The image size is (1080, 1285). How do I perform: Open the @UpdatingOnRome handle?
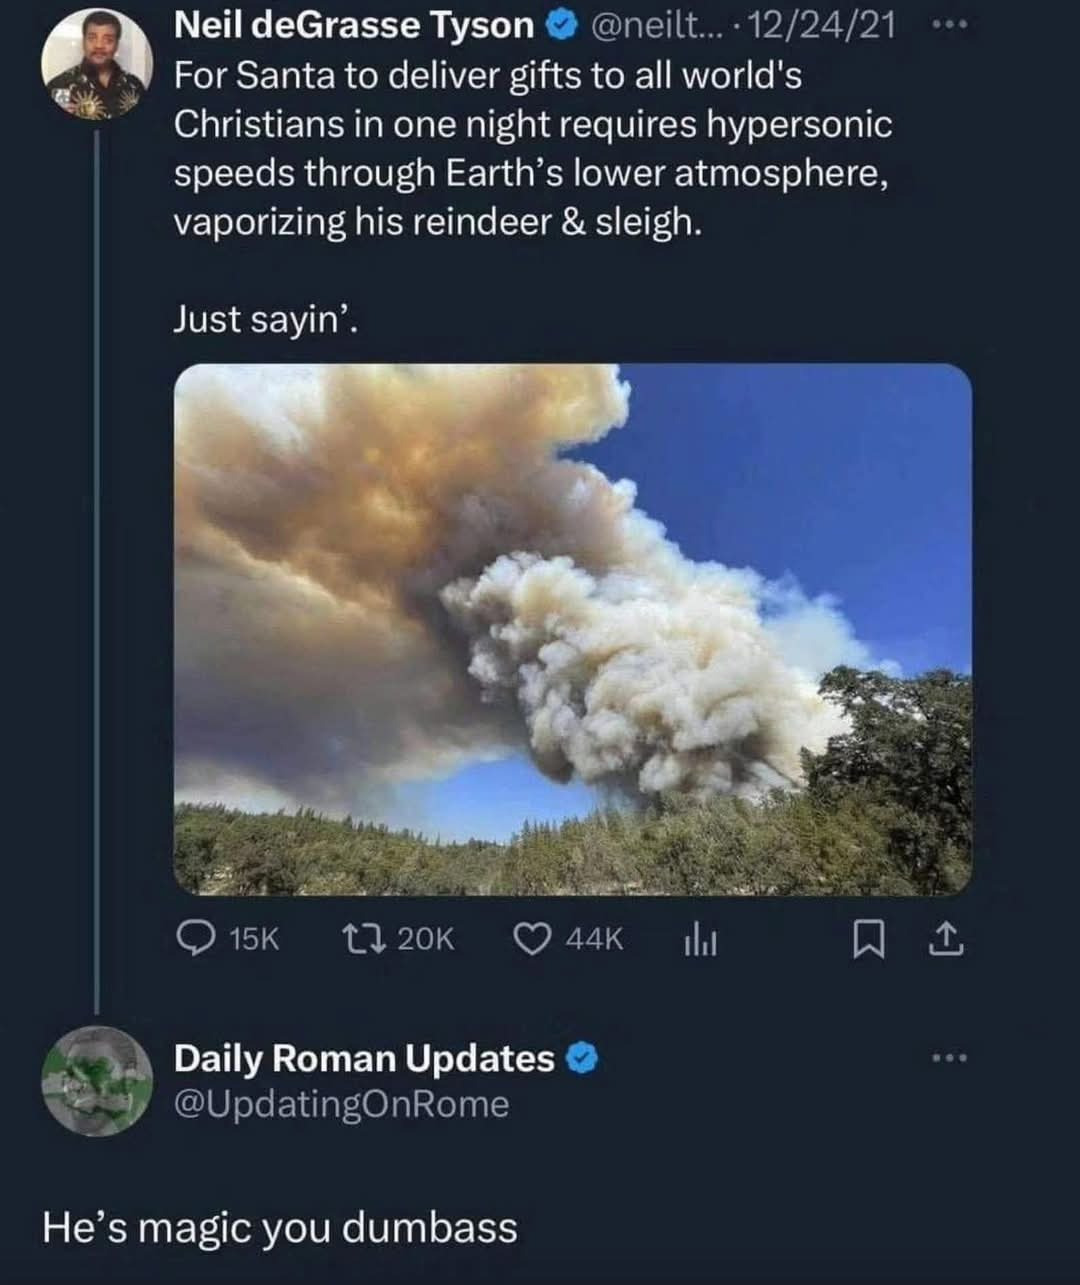341,1104
